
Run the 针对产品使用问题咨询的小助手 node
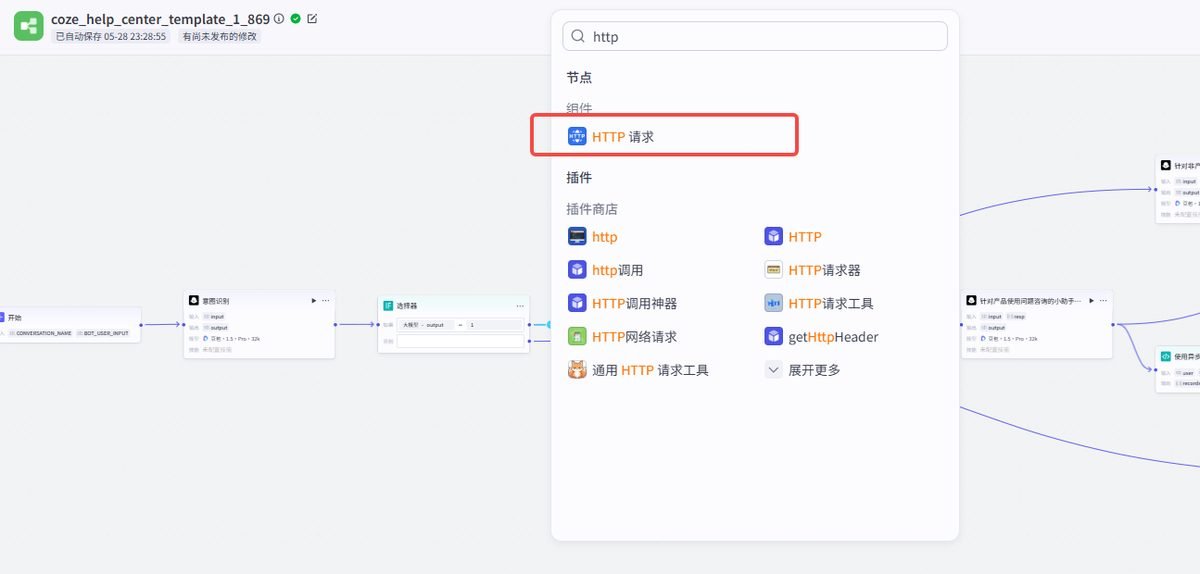[x=1091, y=300]
